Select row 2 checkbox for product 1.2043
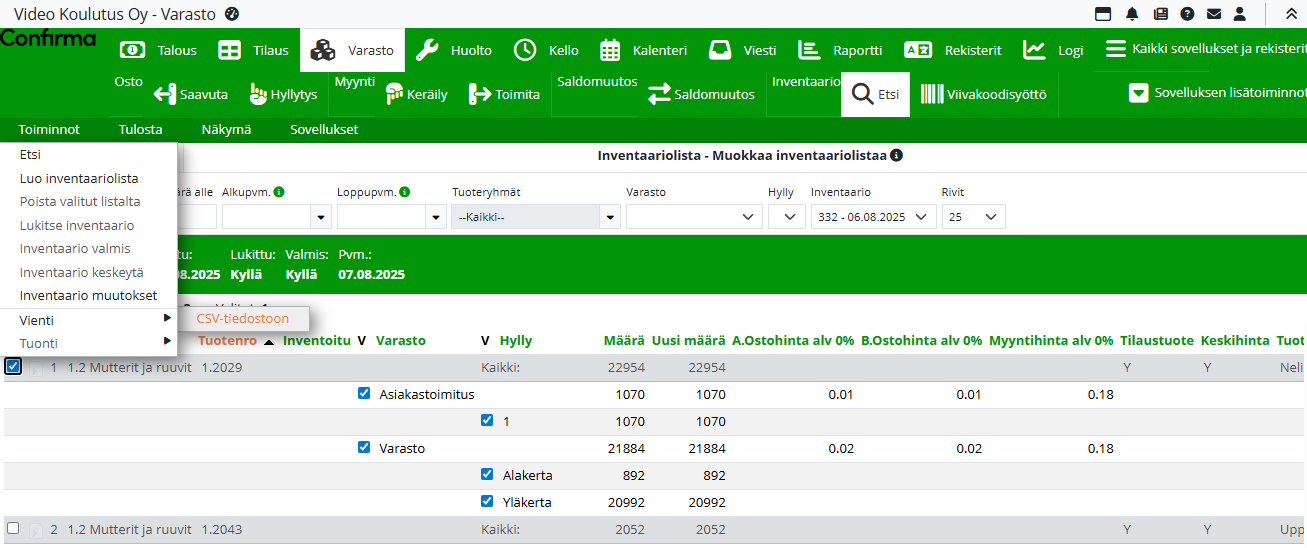Viewport: 1307px width, 548px height. tap(13, 529)
